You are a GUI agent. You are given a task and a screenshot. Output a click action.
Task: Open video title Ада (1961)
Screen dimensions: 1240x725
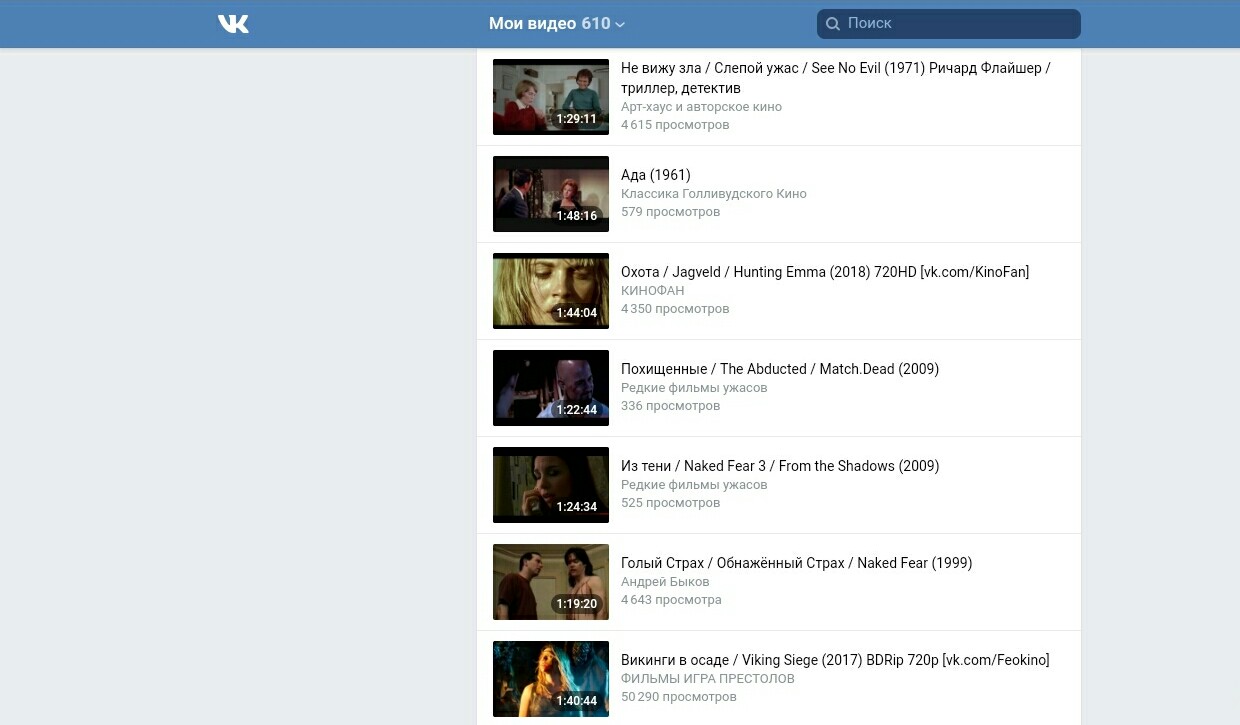pos(656,175)
